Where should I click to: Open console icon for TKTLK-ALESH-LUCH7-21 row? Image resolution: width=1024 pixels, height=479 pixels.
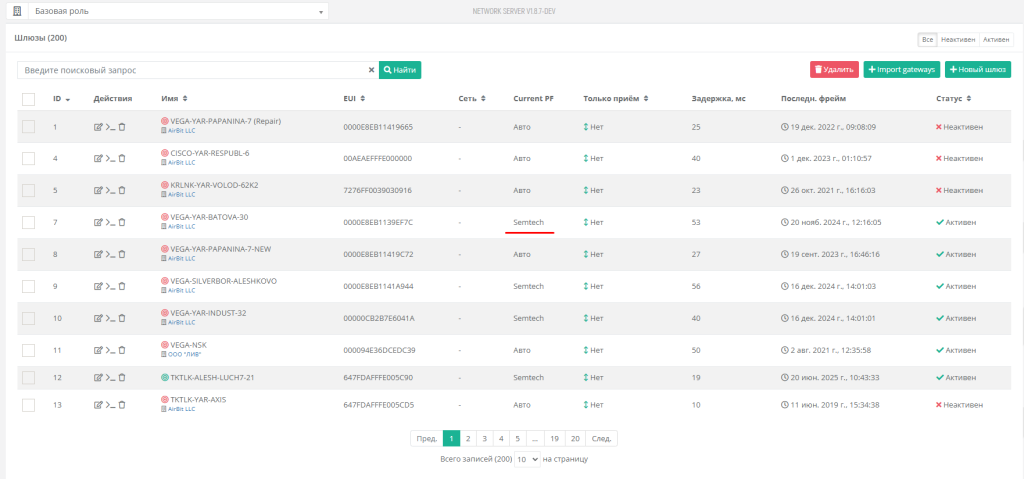click(109, 378)
